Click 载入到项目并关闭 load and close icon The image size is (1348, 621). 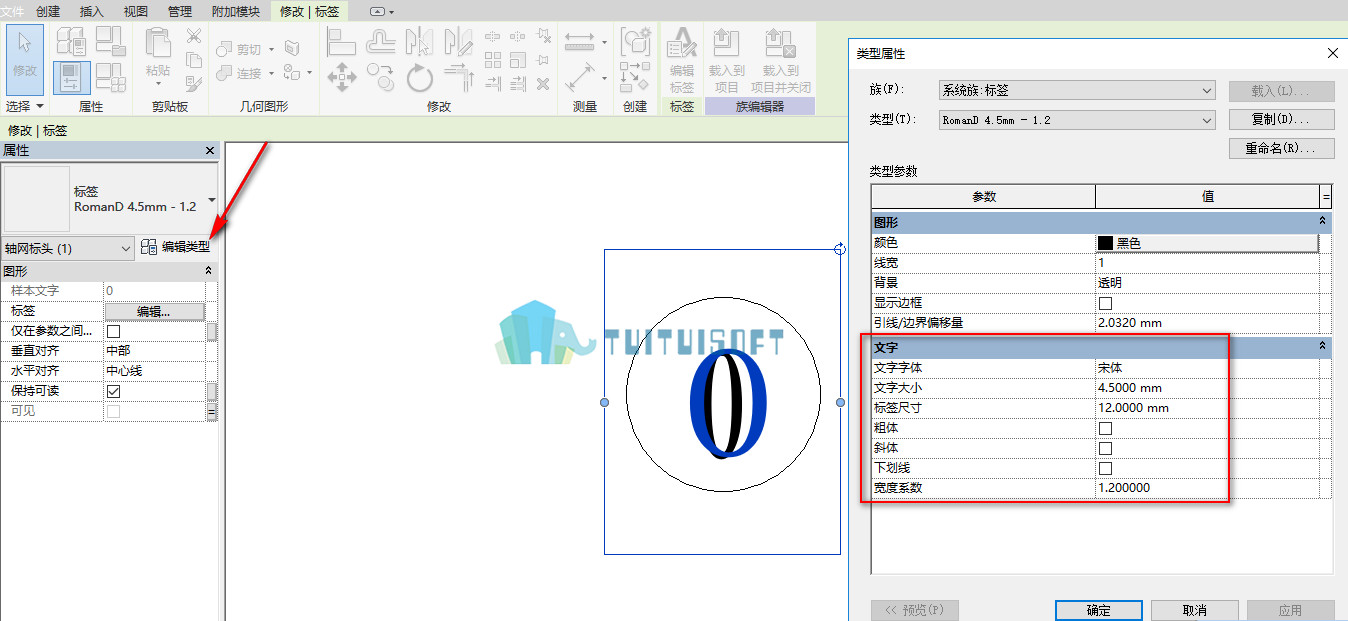pyautogui.click(x=780, y=59)
